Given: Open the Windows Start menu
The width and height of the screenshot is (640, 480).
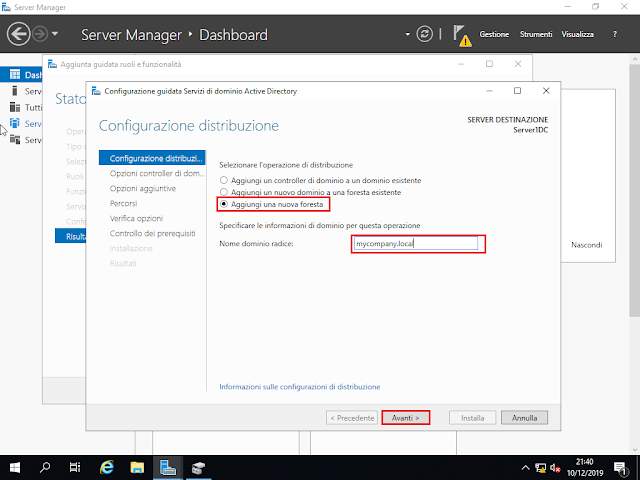Looking at the screenshot, I should (x=15, y=467).
